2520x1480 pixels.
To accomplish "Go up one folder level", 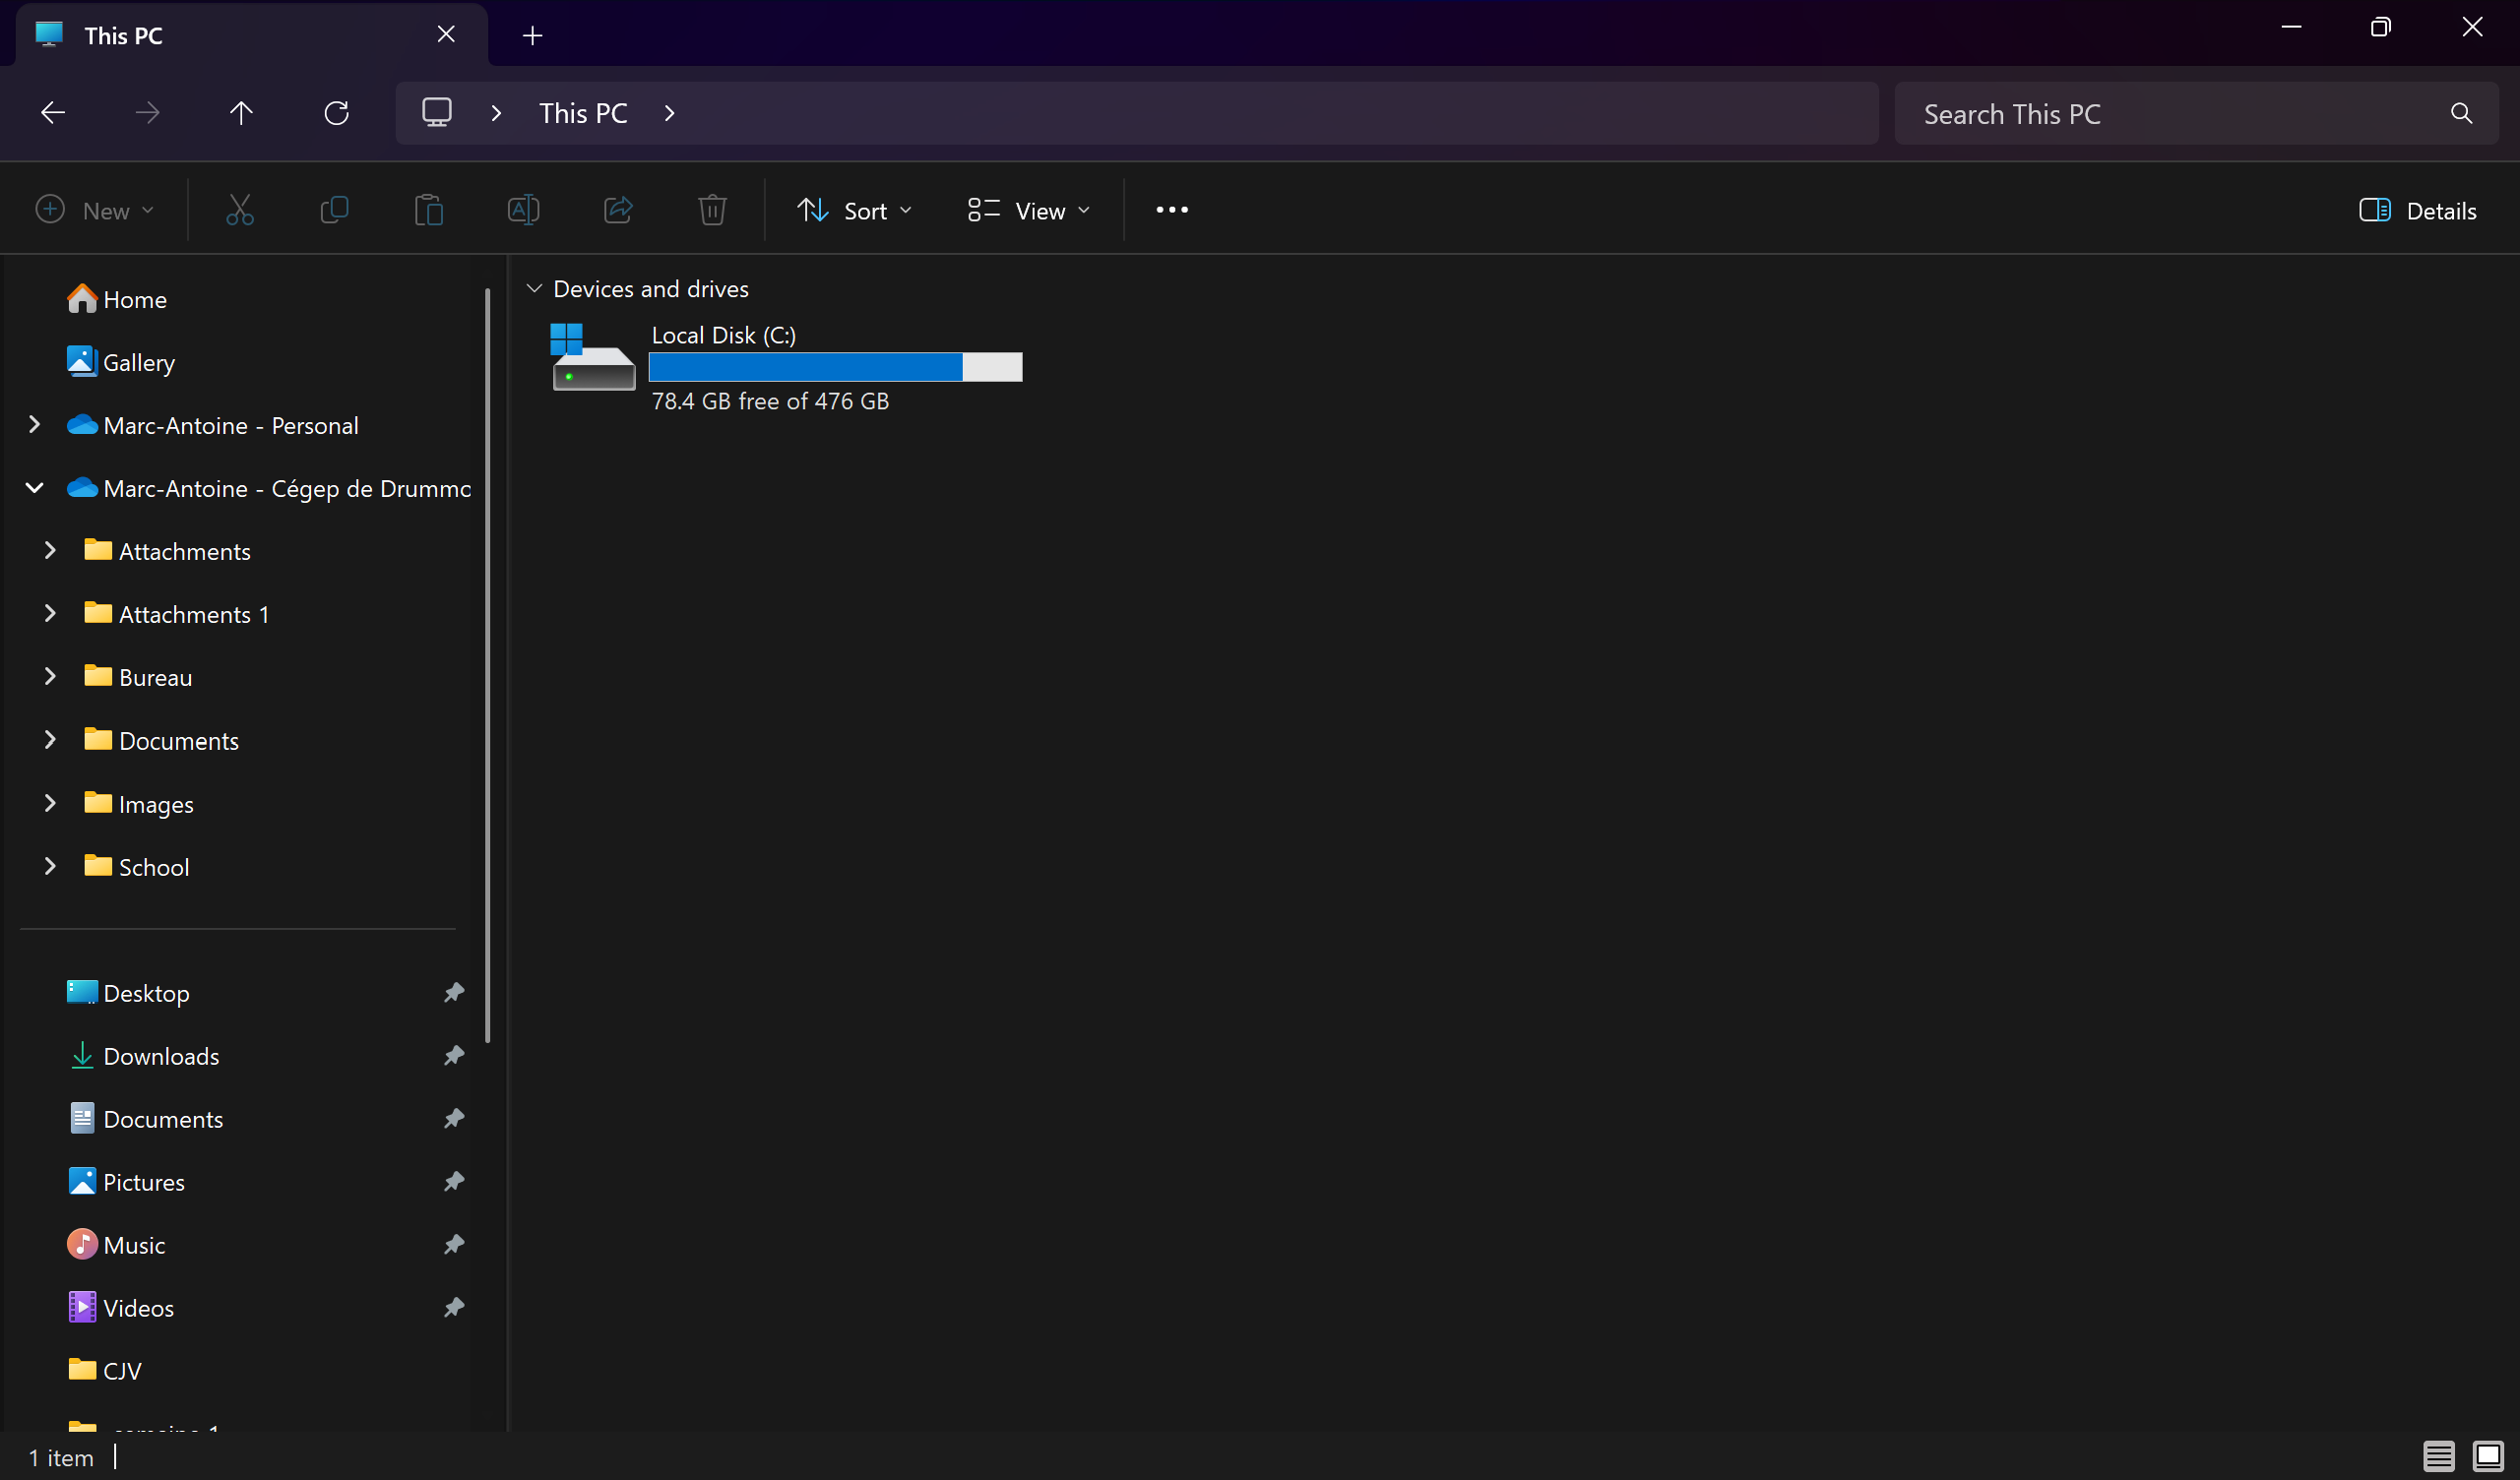I will point(241,113).
